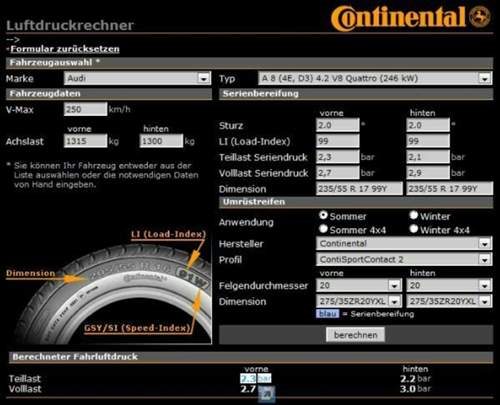The height and width of the screenshot is (405, 500).
Task: Click the Teillast hinten value 2.2 bar
Action: tap(415, 379)
